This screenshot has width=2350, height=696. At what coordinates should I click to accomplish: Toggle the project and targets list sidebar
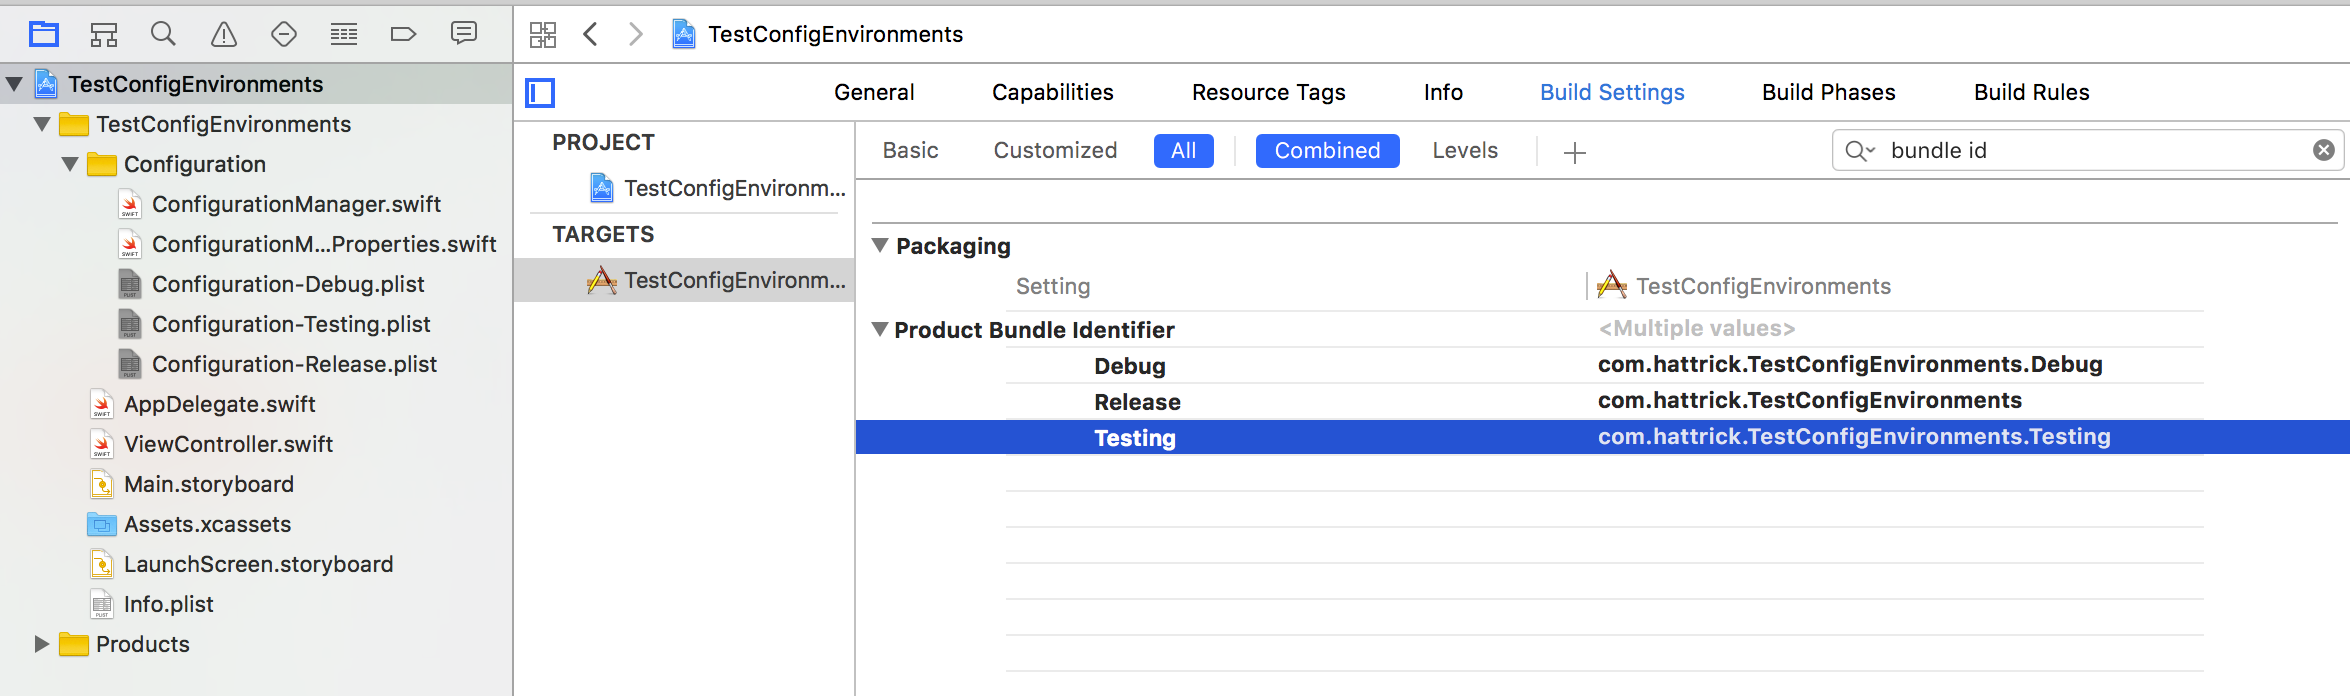click(540, 93)
